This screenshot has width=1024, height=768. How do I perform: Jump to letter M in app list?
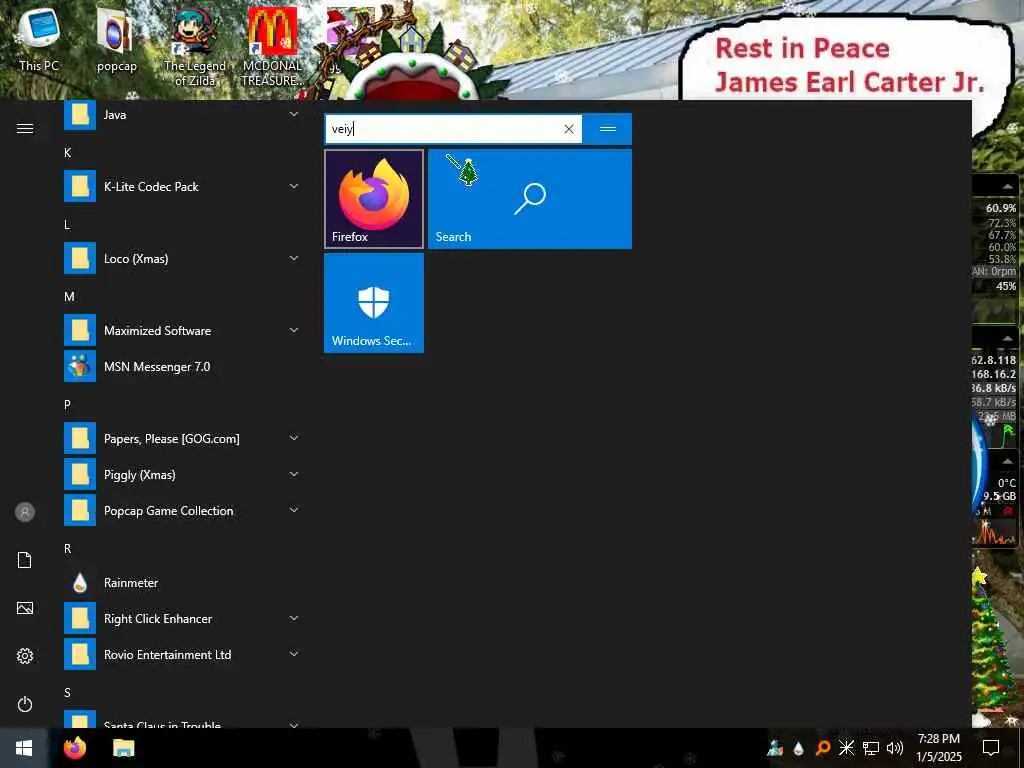pos(69,297)
